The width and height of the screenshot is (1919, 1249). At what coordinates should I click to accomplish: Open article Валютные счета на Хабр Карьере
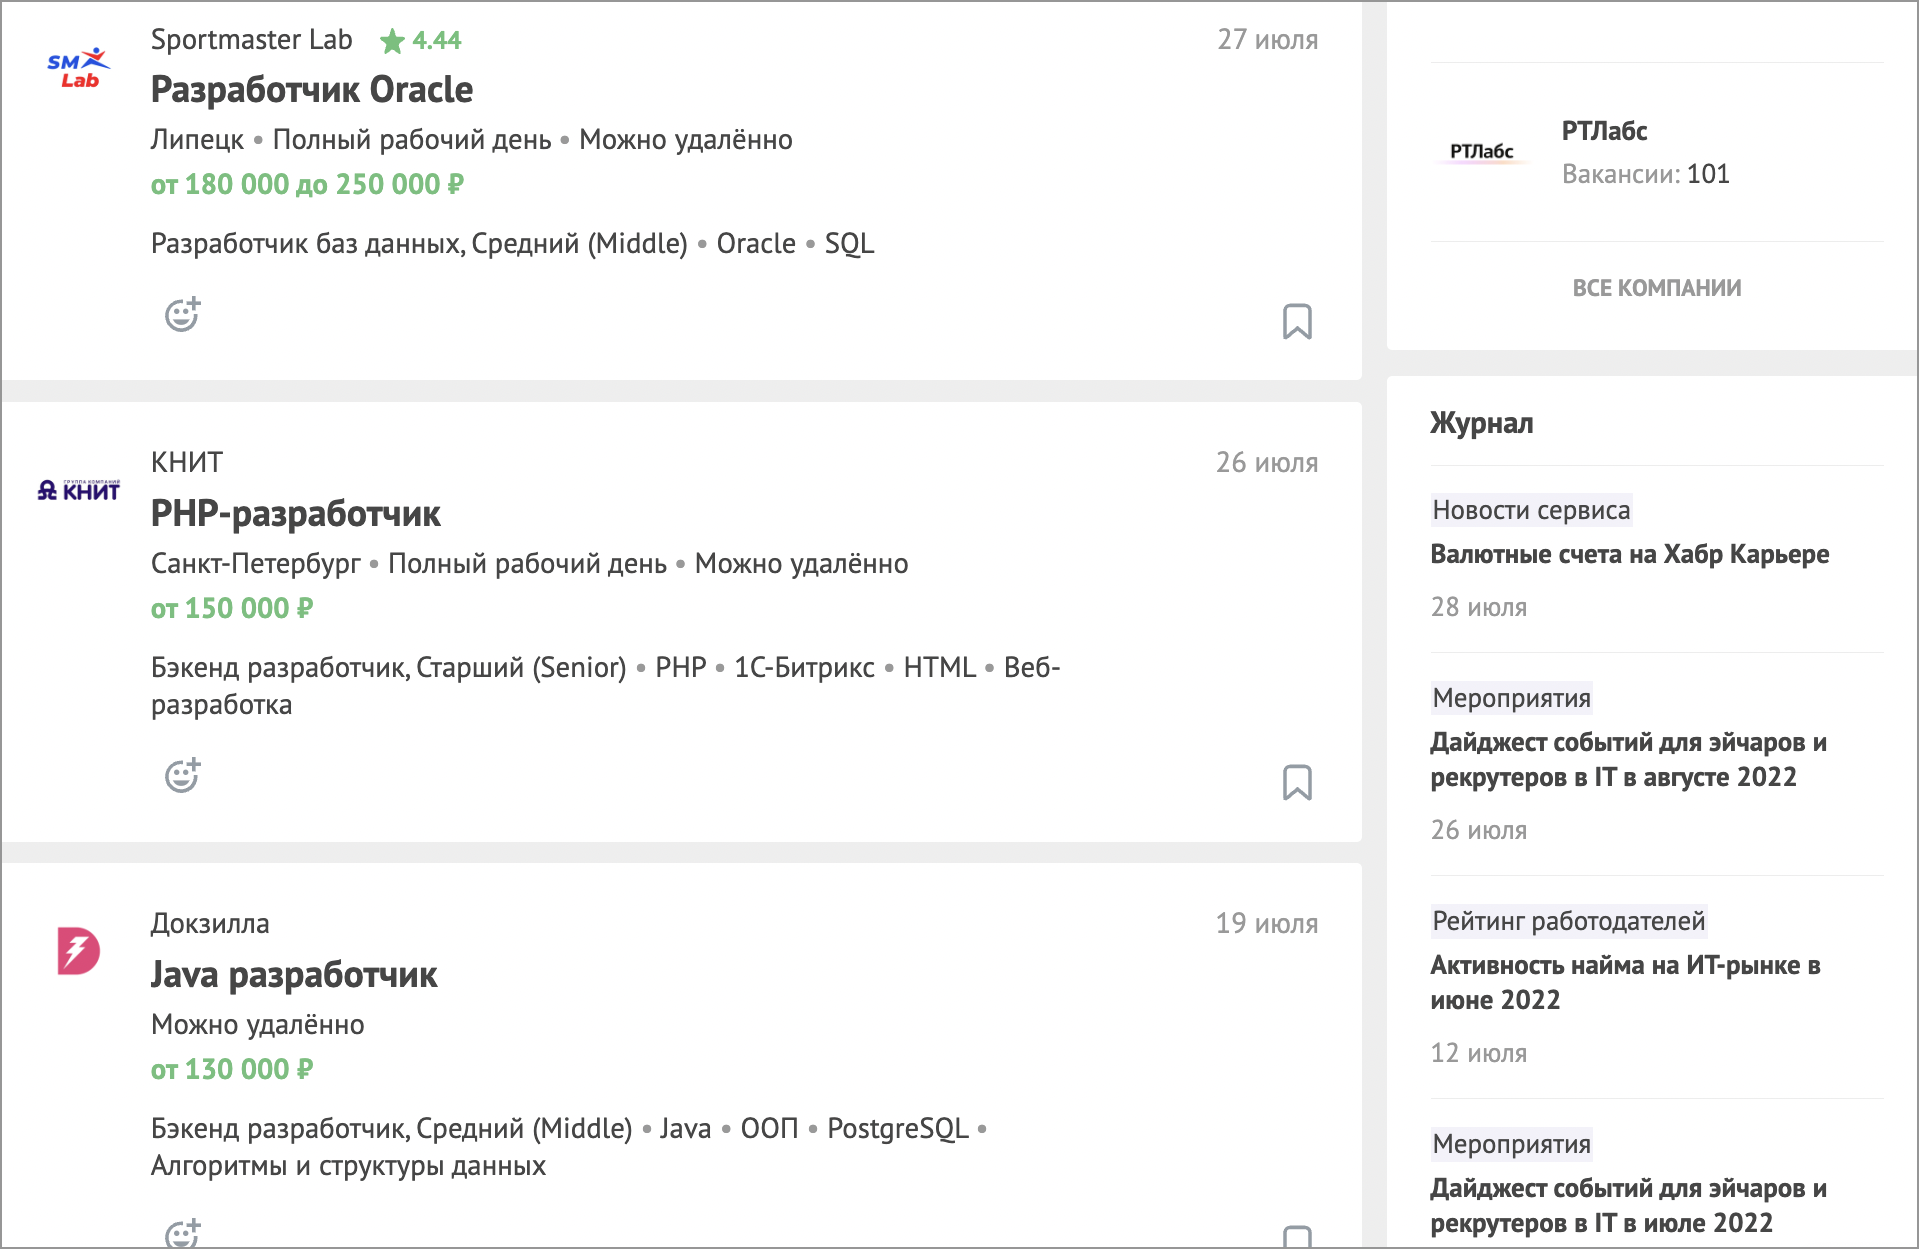pos(1630,554)
